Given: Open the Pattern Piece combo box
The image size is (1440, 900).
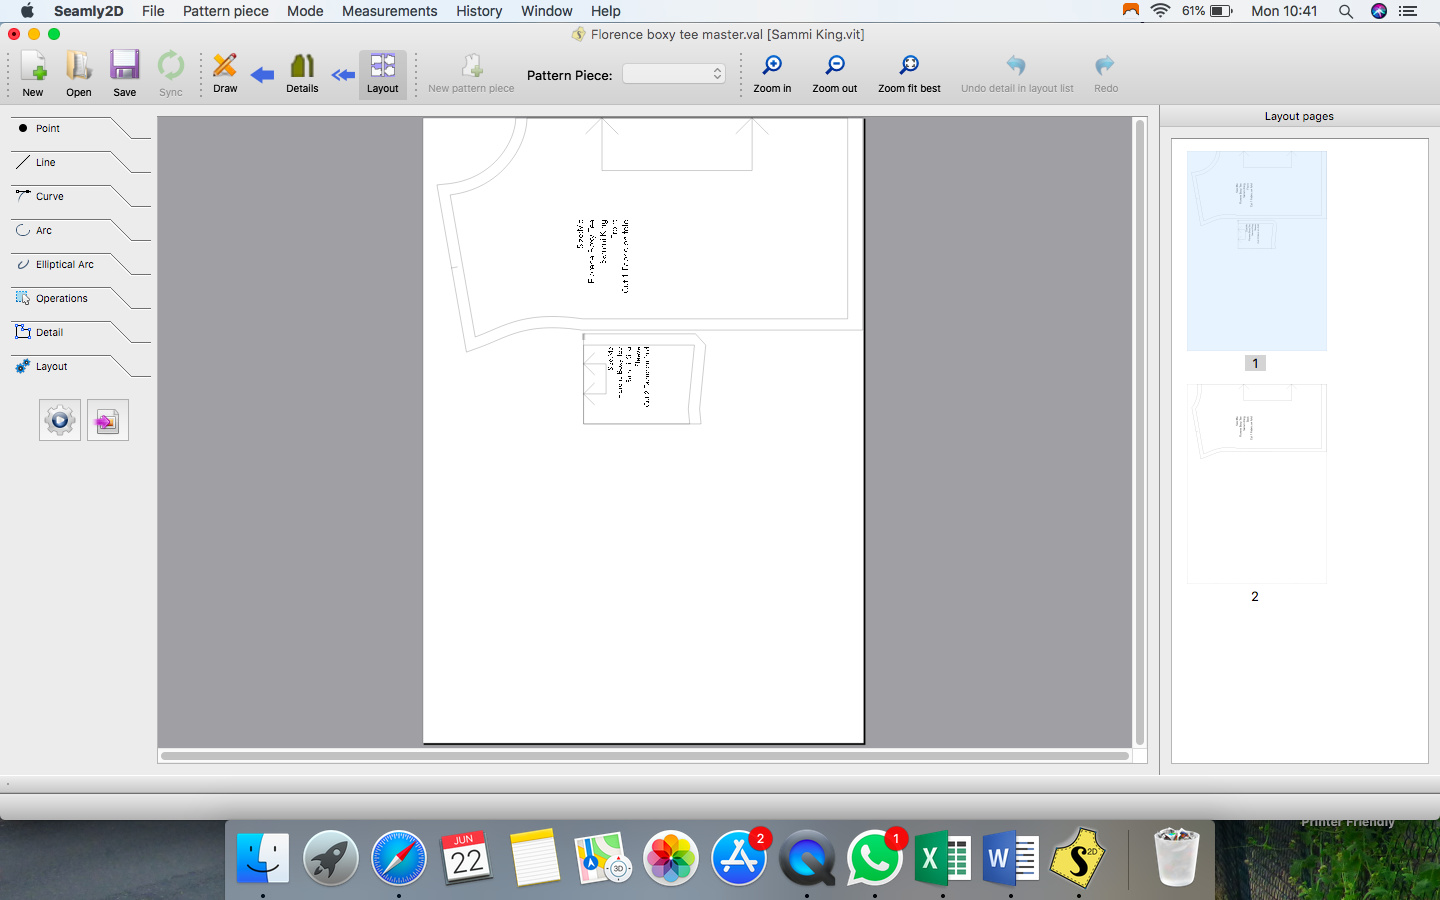Looking at the screenshot, I should pos(673,74).
